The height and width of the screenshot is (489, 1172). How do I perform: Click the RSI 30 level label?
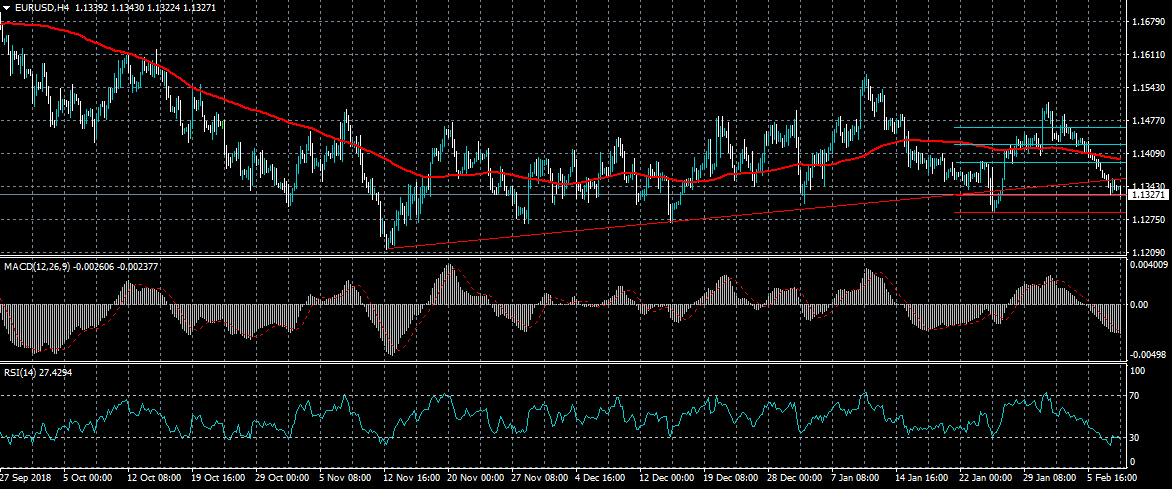1137,438
